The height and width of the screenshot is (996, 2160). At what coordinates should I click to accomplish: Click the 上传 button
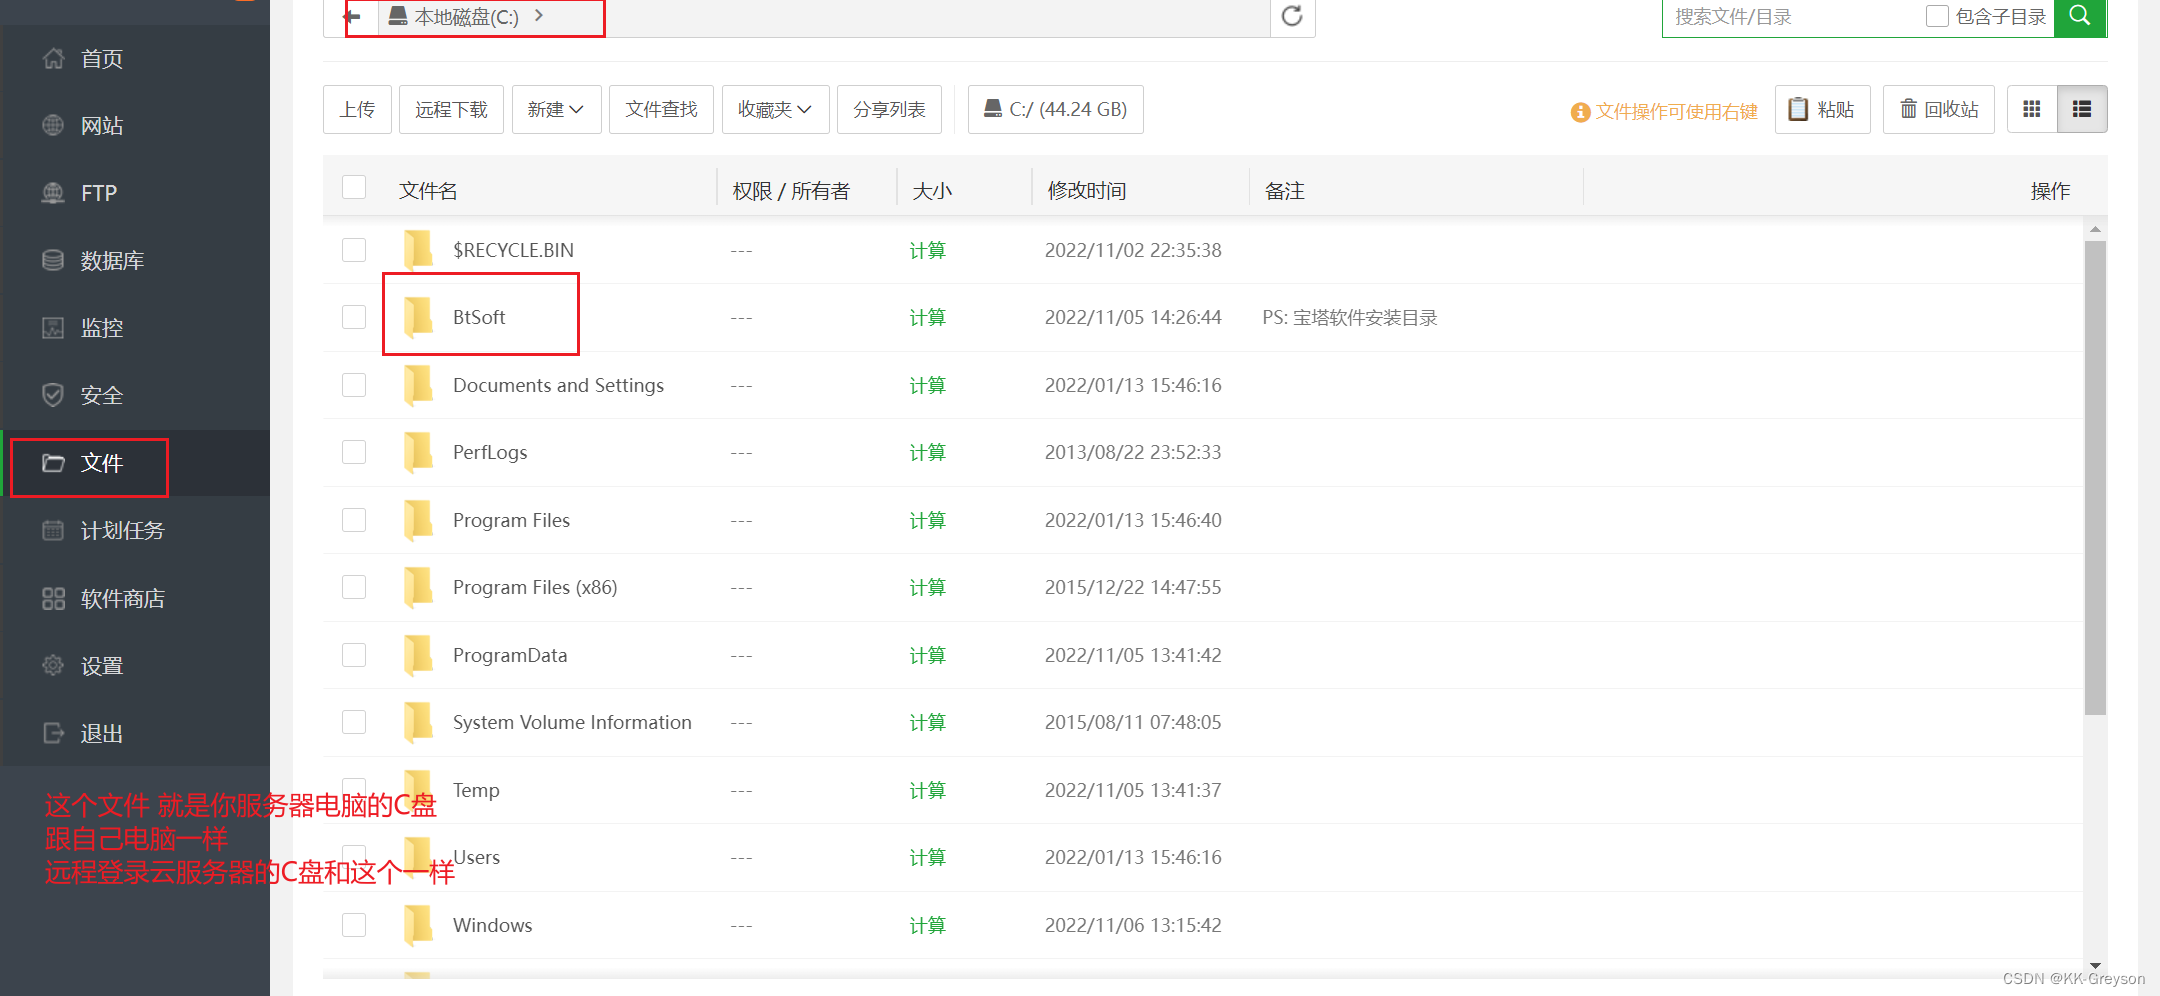point(357,109)
